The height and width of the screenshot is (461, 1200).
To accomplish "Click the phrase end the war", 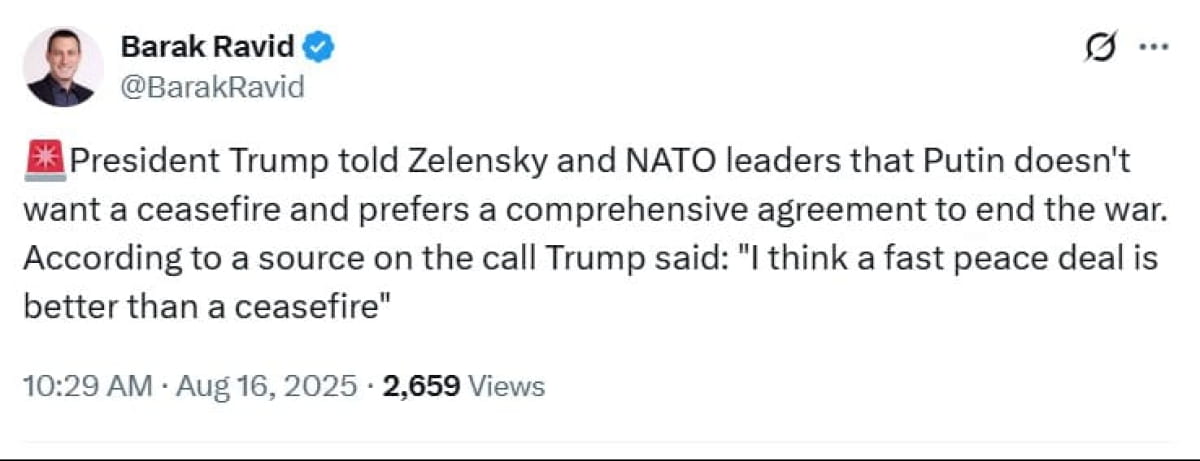I will pyautogui.click(x=1062, y=212).
